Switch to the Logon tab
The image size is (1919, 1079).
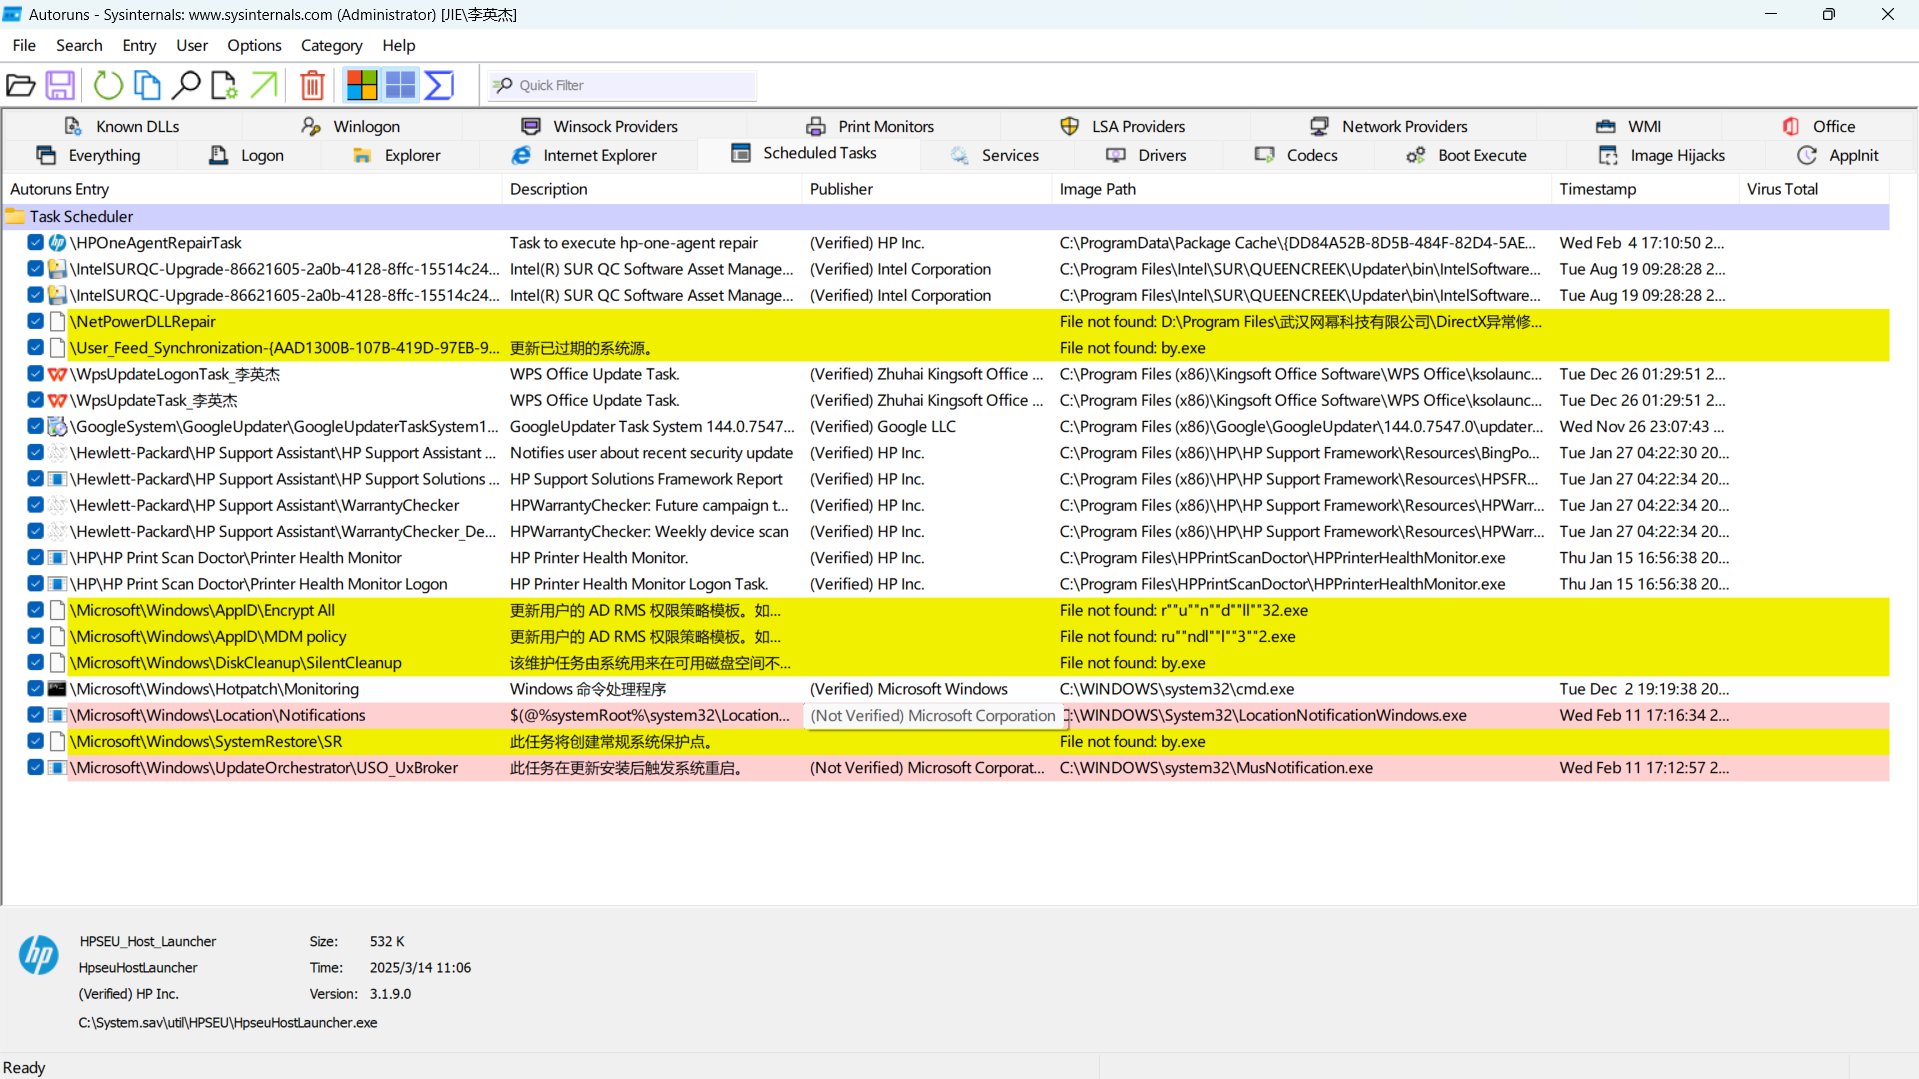pyautogui.click(x=247, y=155)
